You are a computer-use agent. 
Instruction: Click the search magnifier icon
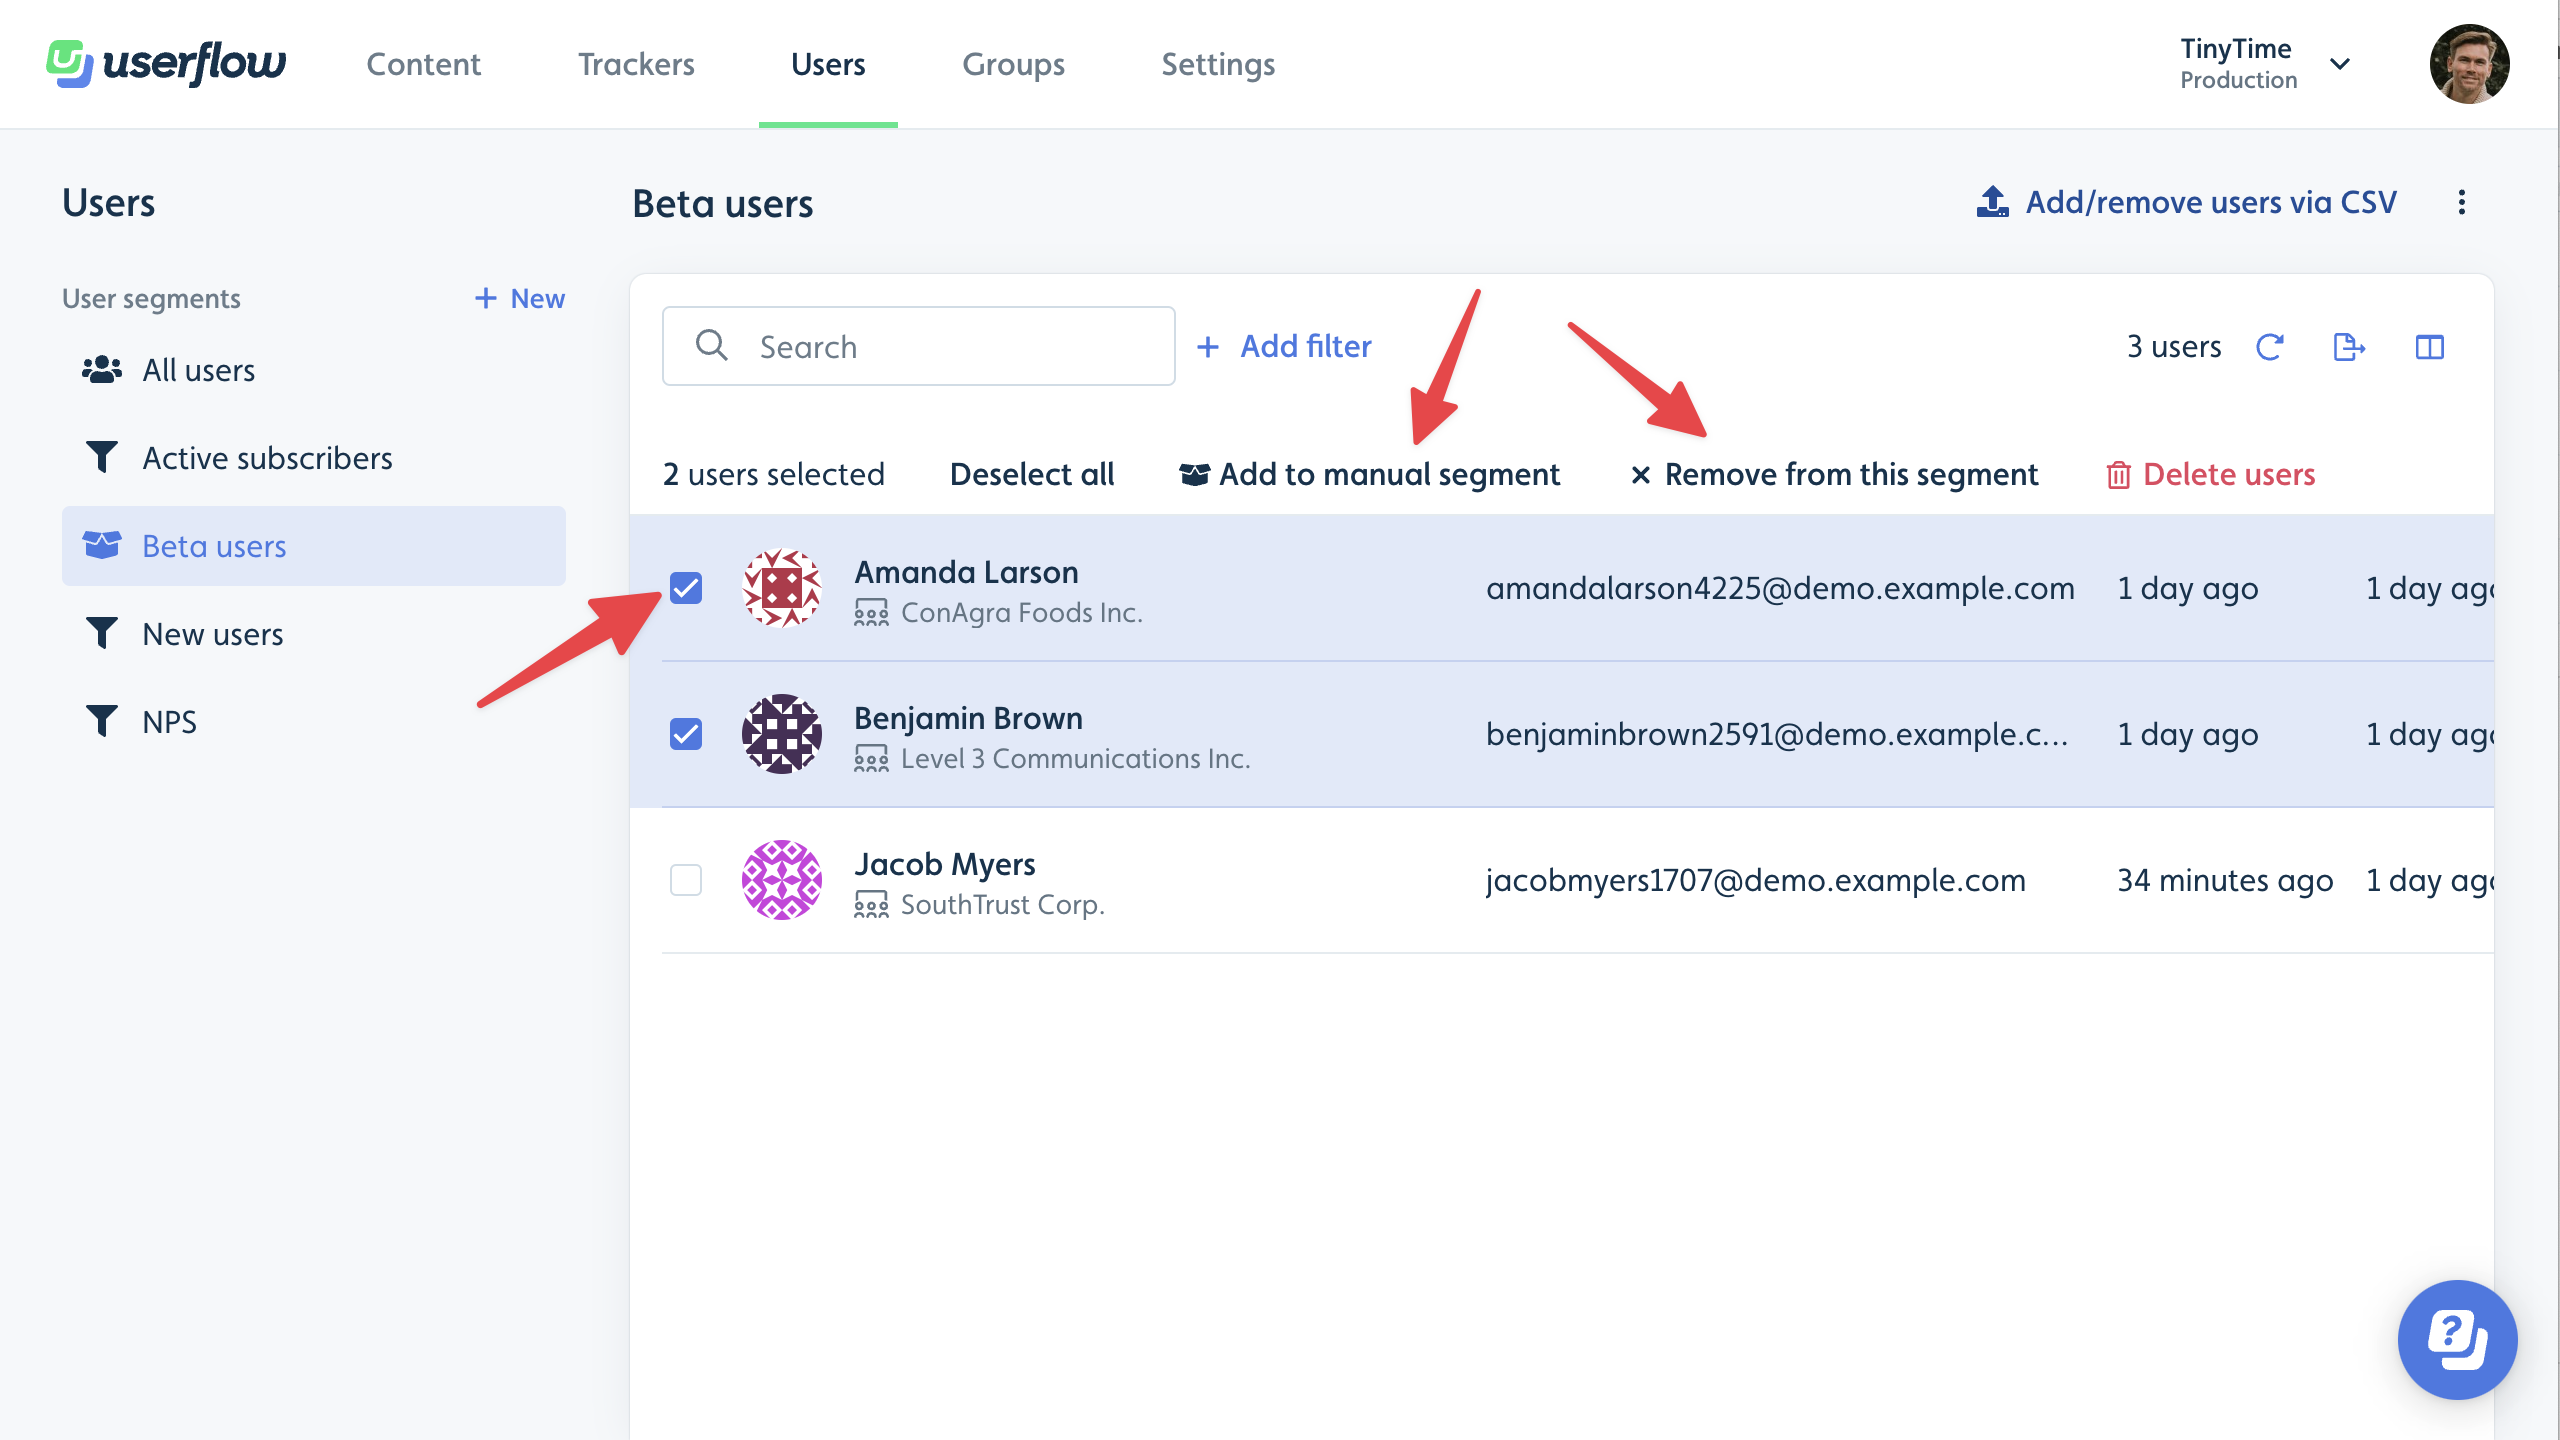711,345
